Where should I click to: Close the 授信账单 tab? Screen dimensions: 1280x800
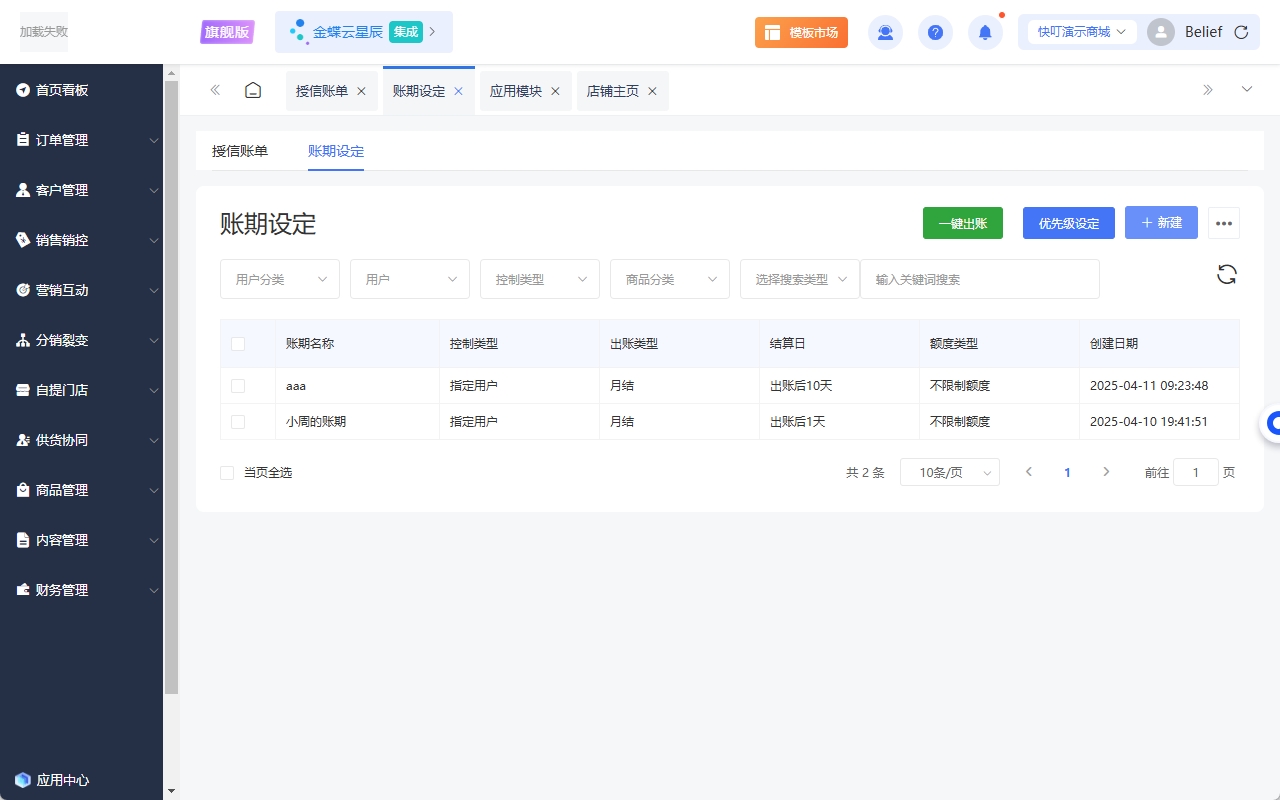pyautogui.click(x=361, y=91)
